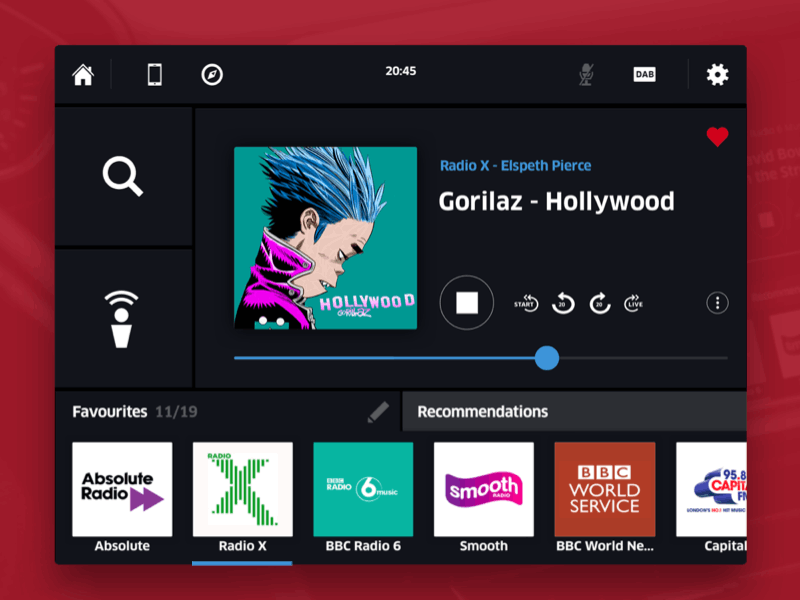Image resolution: width=800 pixels, height=600 pixels.
Task: Rewind playback 20 seconds
Action: pos(563,302)
